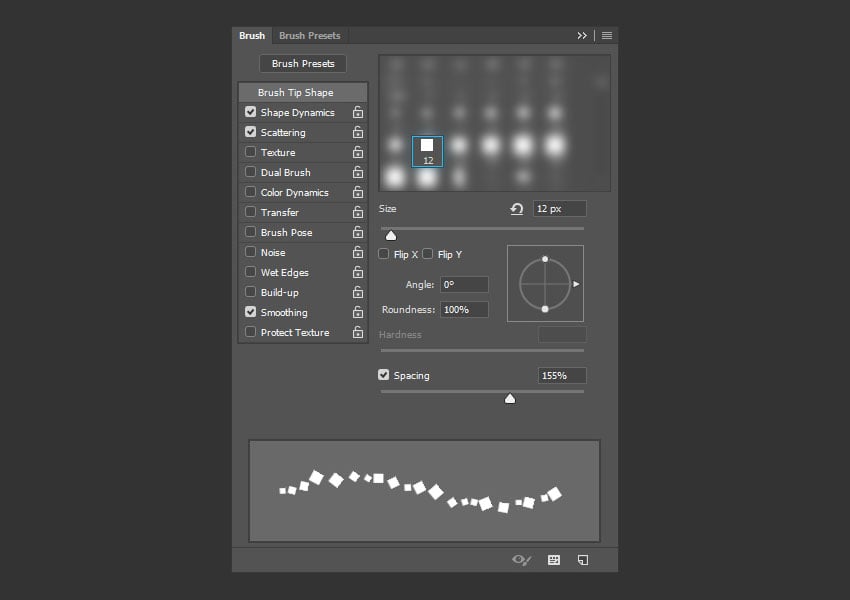The image size is (850, 600).
Task: Click the lock icon next to Texture
Action: point(357,152)
